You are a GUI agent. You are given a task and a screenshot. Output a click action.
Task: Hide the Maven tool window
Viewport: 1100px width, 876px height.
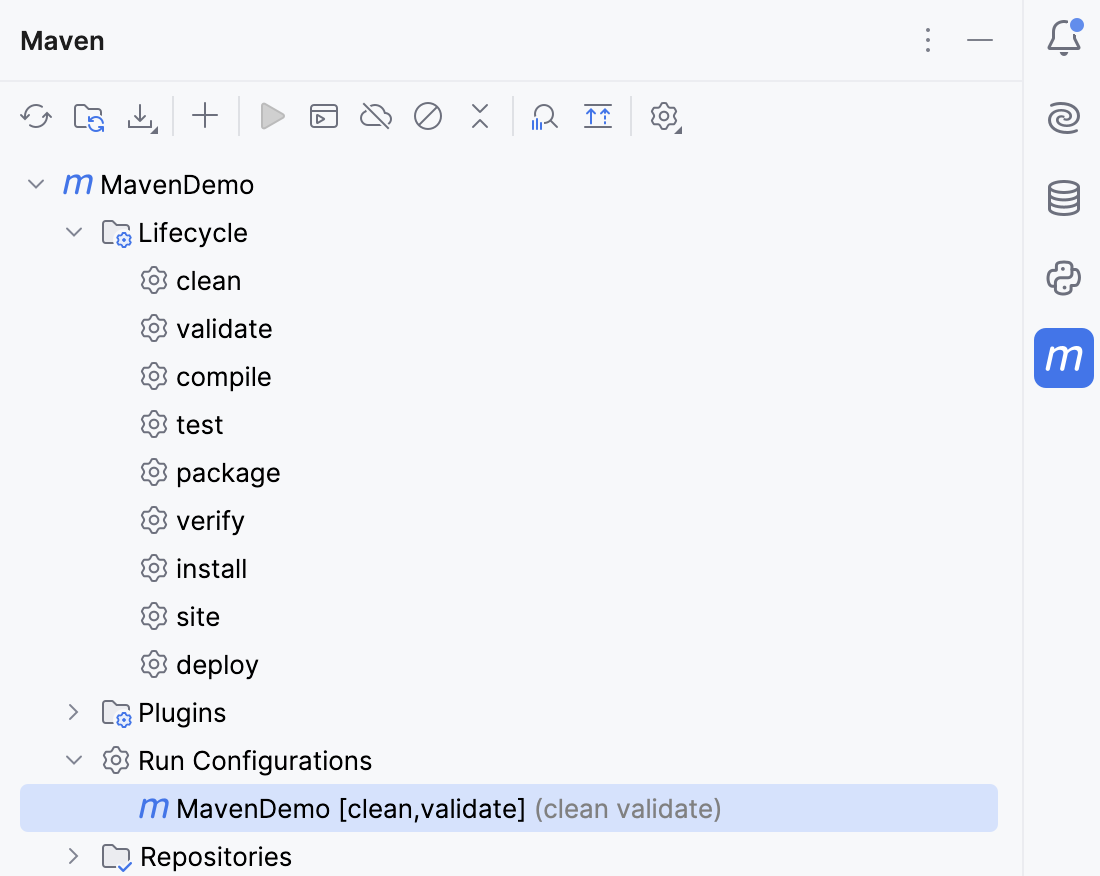(x=980, y=40)
